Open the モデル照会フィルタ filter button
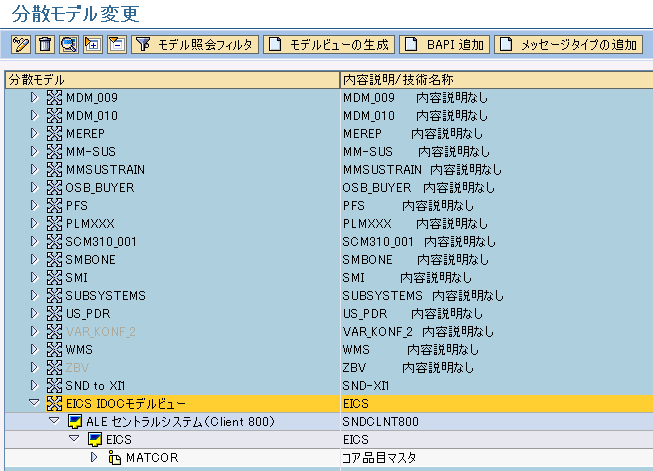Viewport: 653px width, 471px height. coord(195,45)
